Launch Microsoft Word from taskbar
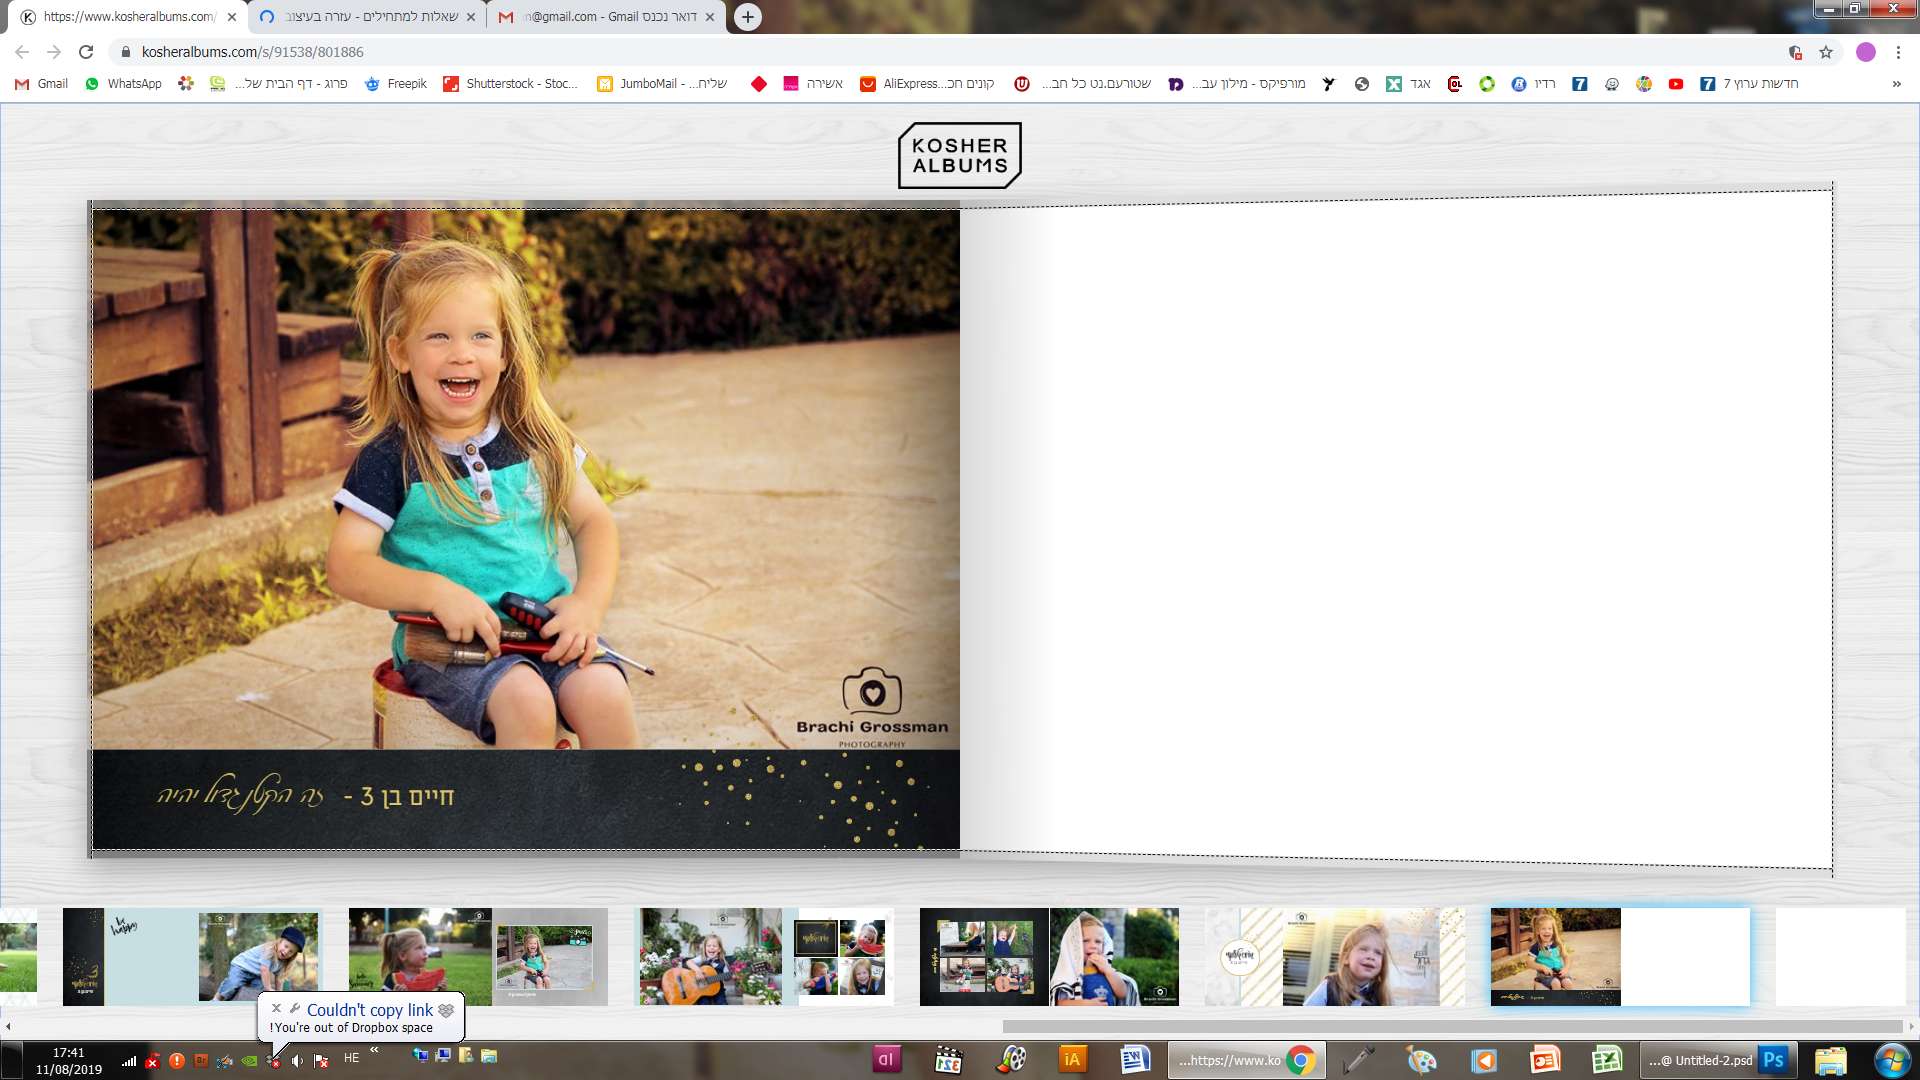1920x1080 pixels. point(1135,1060)
